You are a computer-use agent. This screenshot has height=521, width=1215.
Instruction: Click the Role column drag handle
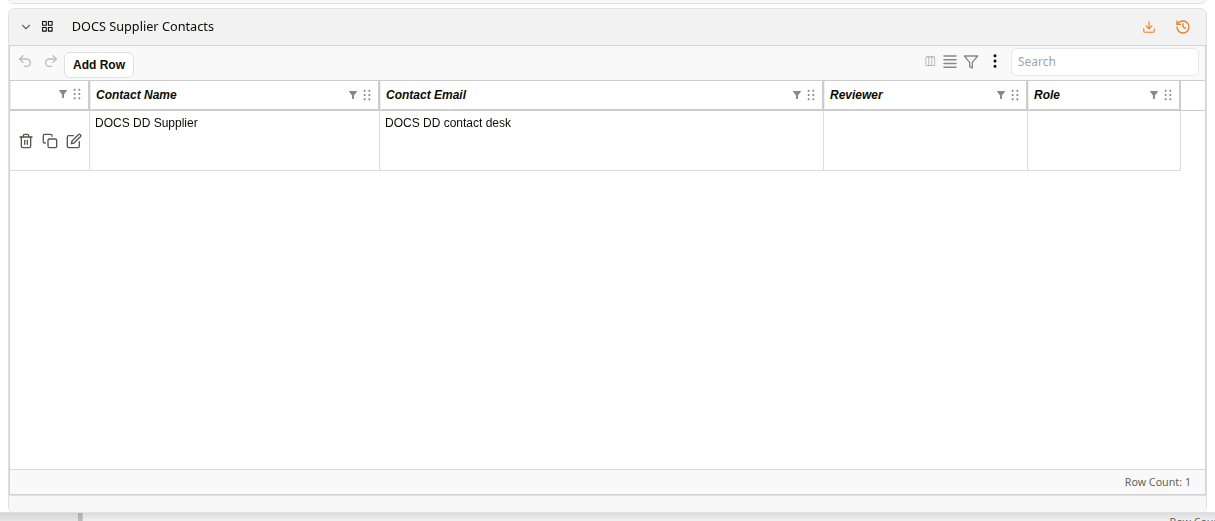[x=1168, y=95]
